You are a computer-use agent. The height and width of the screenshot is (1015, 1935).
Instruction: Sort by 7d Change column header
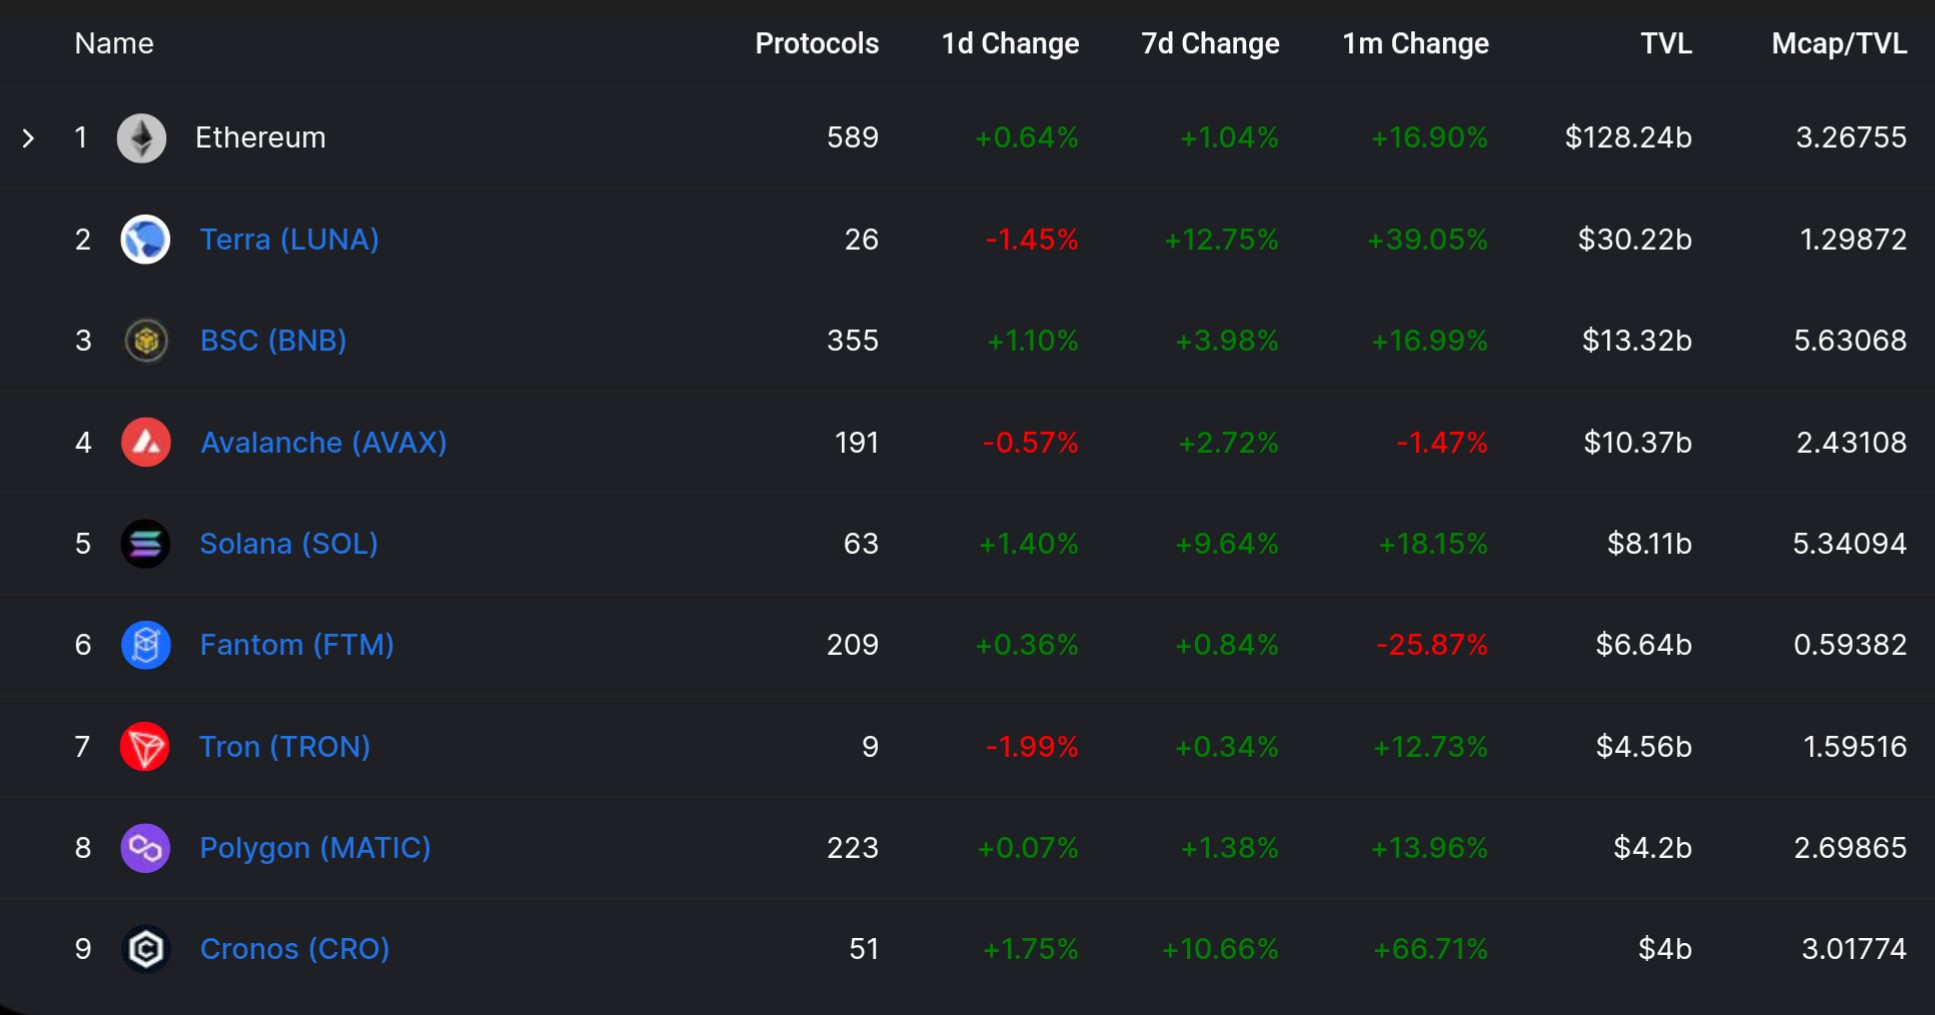click(x=1210, y=44)
